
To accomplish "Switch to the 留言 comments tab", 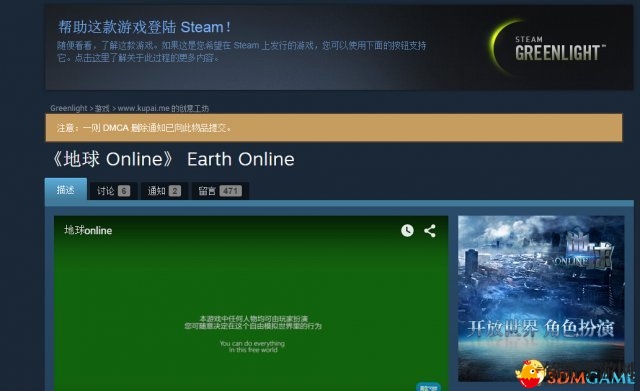I will [220, 191].
